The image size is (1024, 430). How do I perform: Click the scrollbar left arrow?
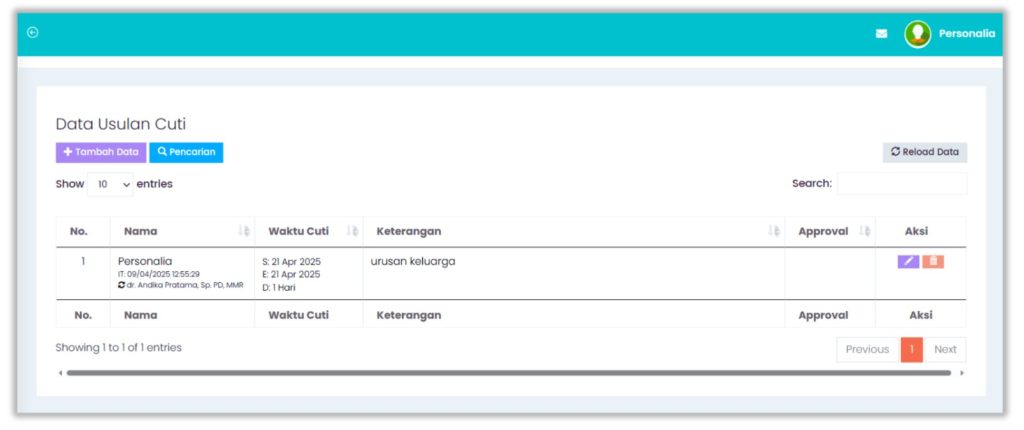coord(60,373)
